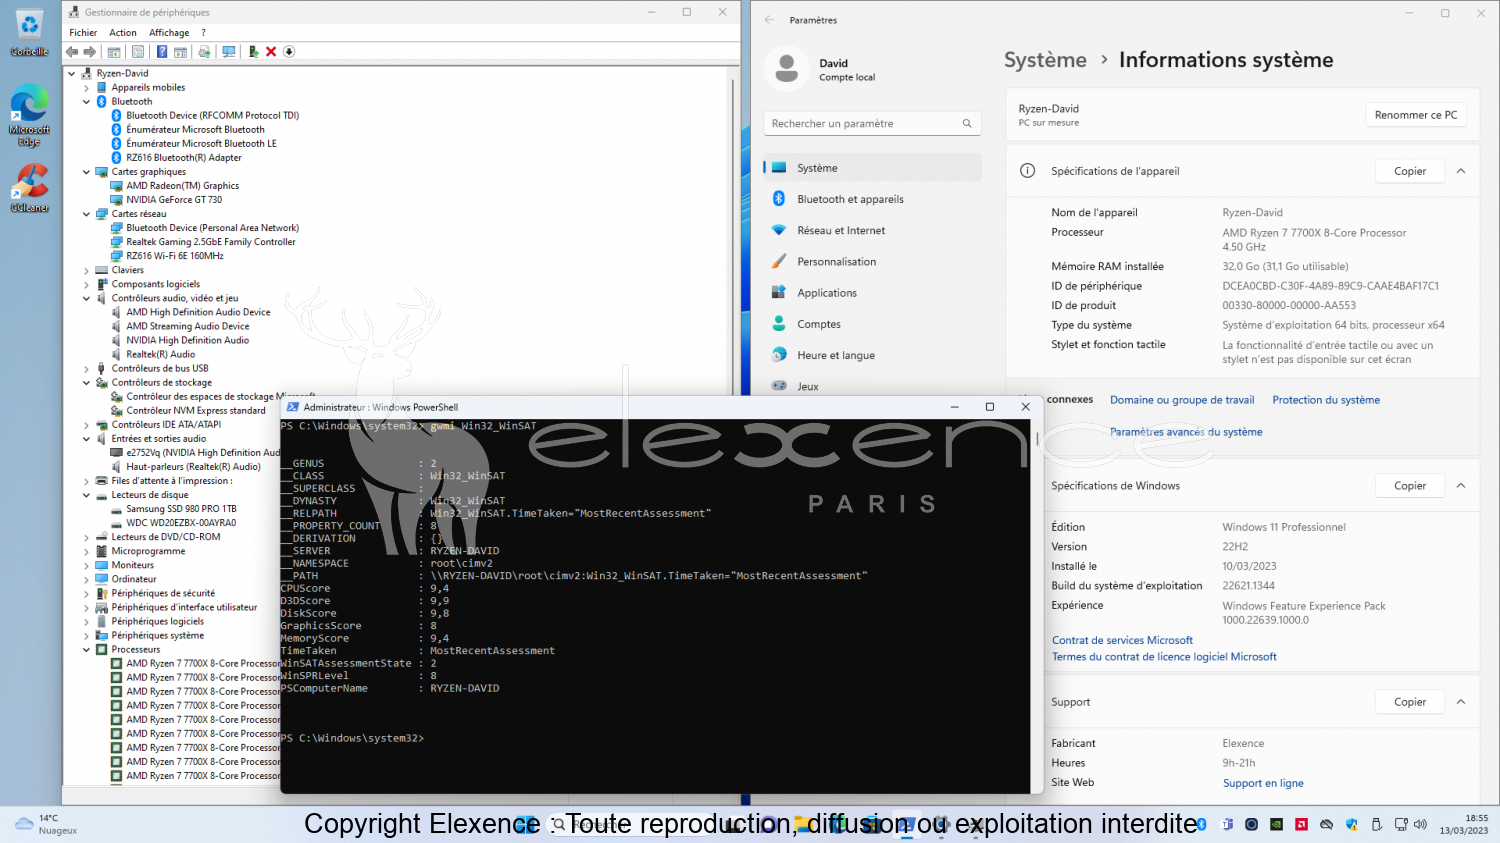Open Jeux in Settings sidebar
This screenshot has width=1500, height=843.
click(872, 386)
